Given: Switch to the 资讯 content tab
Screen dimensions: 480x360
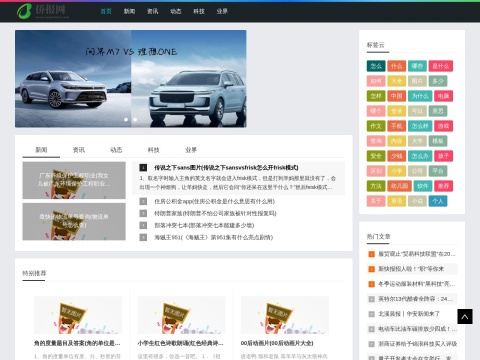Looking at the screenshot, I should point(79,150).
